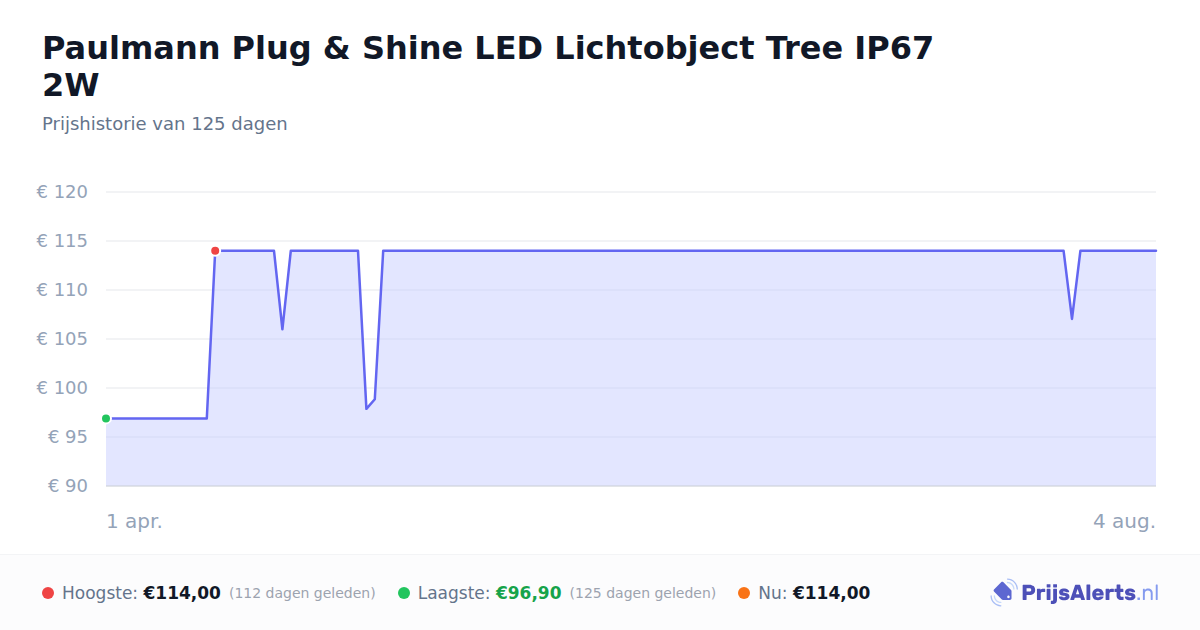
Task: Click the PrijsAlerts price tag logo icon
Action: coord(1003,593)
